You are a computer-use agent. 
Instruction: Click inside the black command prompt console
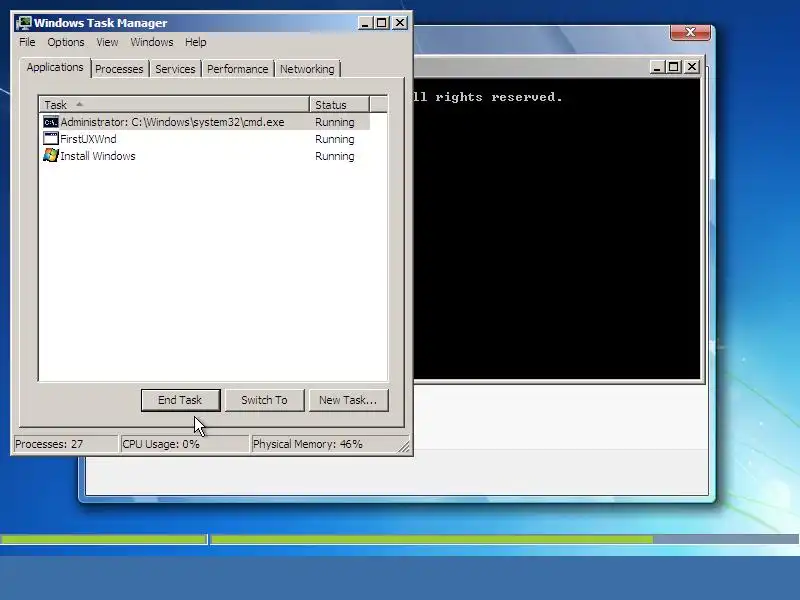pyautogui.click(x=556, y=229)
